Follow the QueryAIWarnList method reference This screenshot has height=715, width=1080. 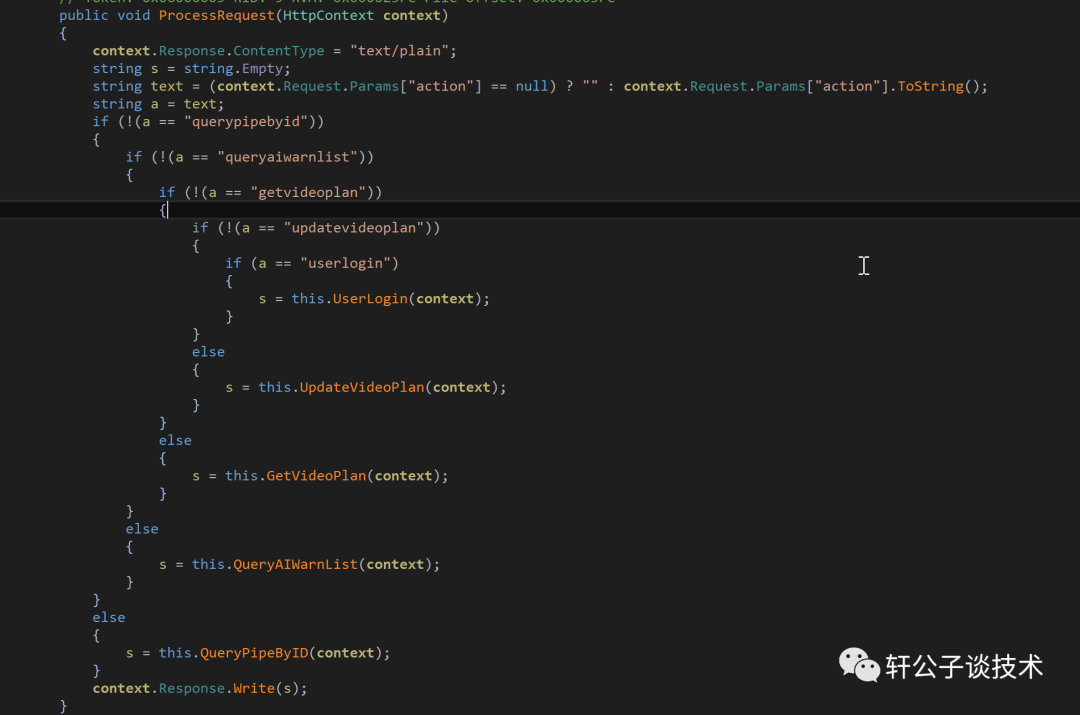[x=295, y=564]
